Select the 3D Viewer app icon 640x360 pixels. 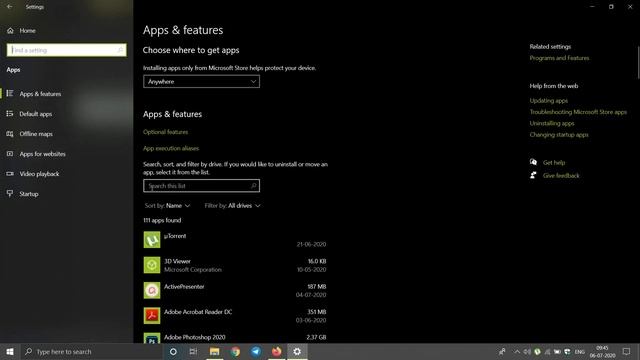click(x=152, y=265)
